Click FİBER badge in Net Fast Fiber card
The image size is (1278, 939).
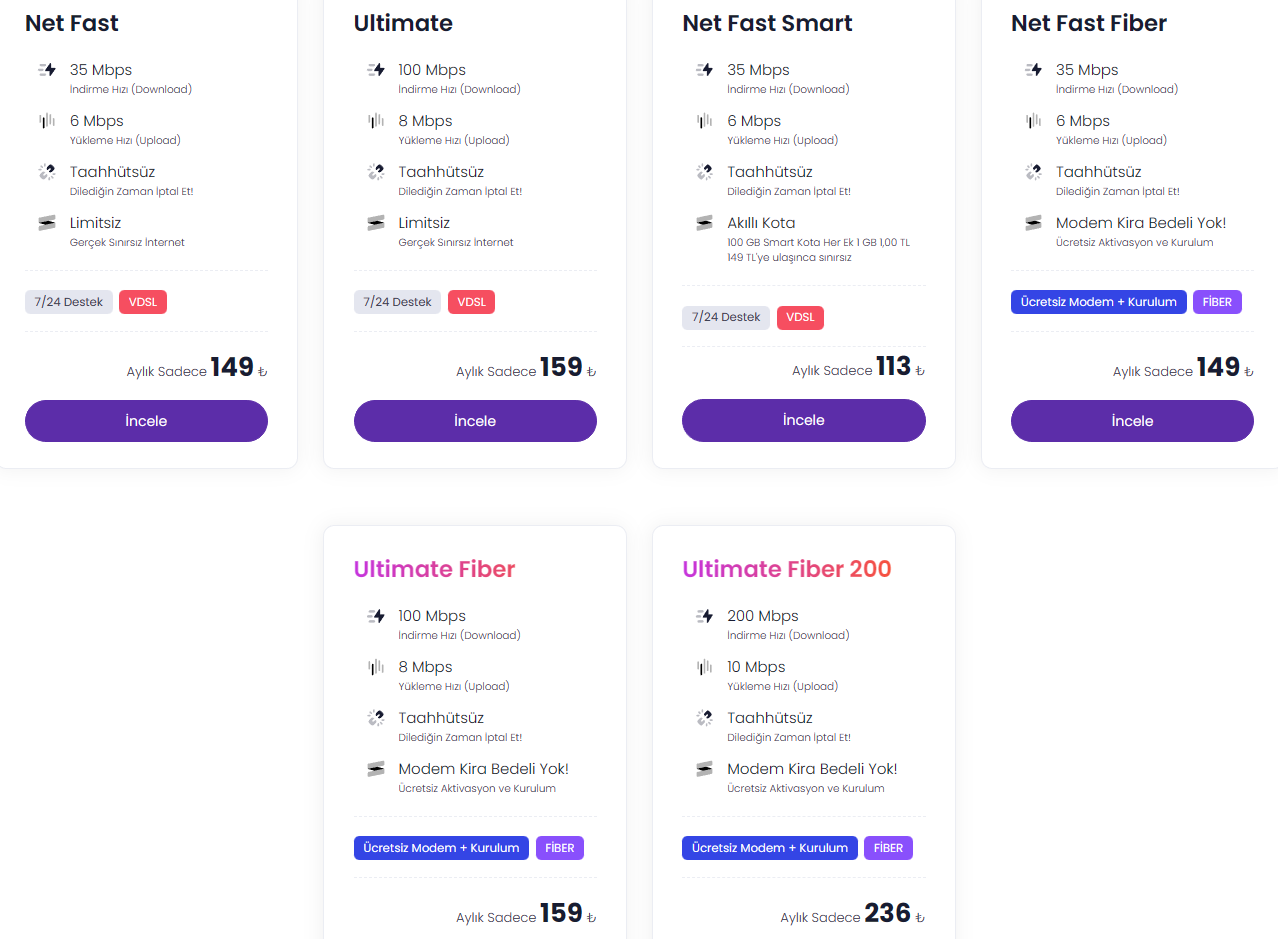[x=1217, y=302]
